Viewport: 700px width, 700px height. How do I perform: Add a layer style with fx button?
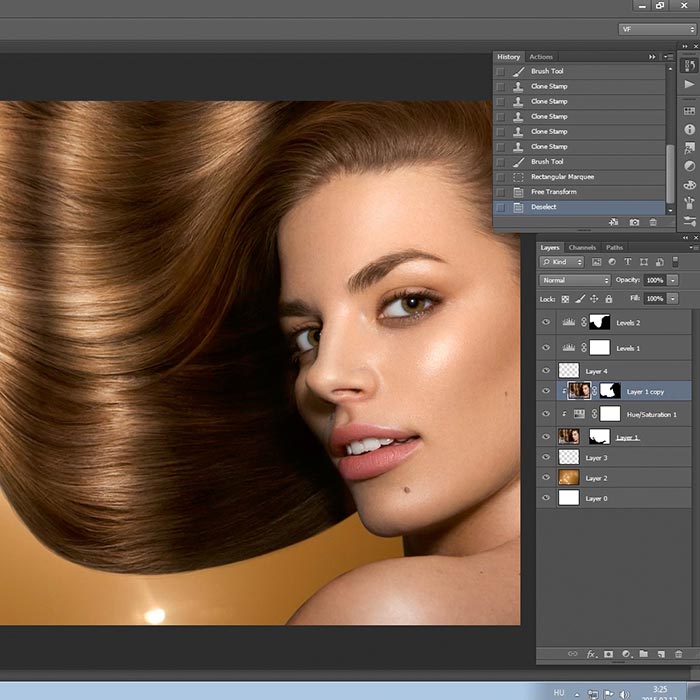[x=592, y=654]
